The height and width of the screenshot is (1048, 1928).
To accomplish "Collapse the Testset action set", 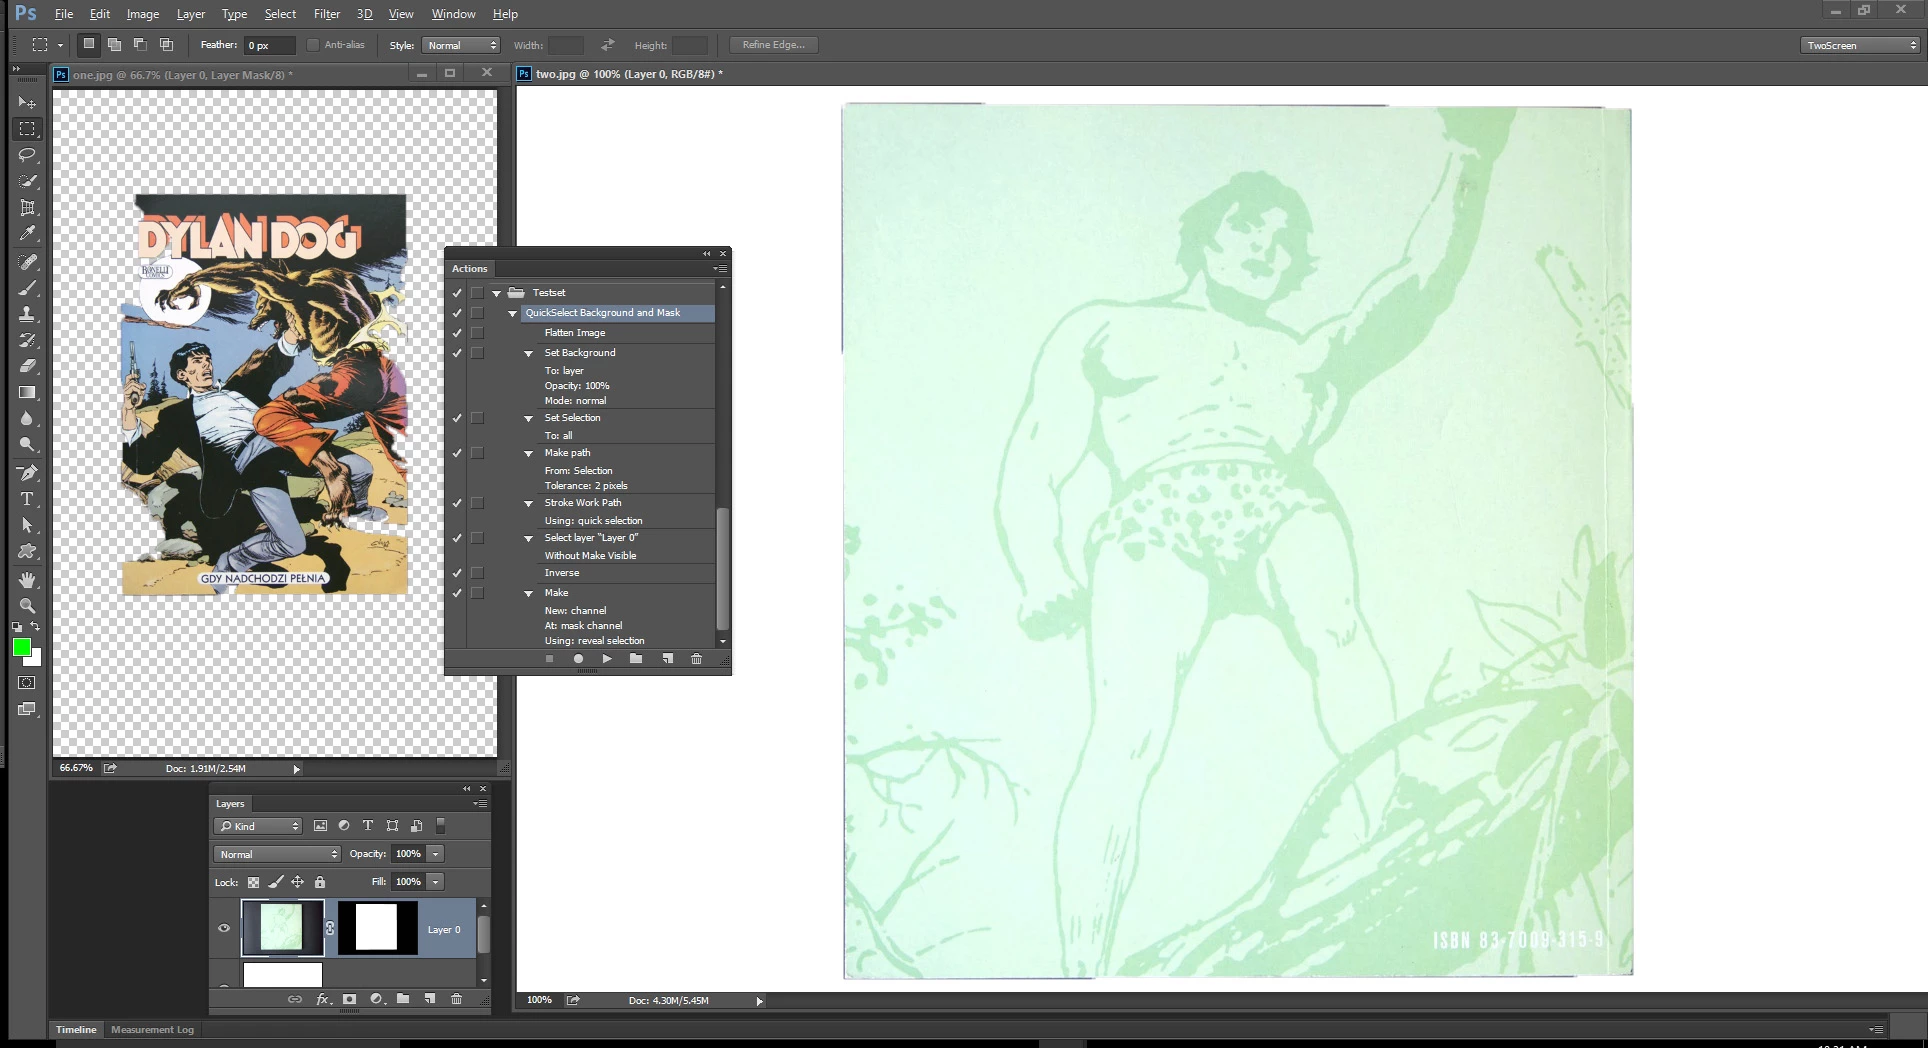I will coord(496,293).
